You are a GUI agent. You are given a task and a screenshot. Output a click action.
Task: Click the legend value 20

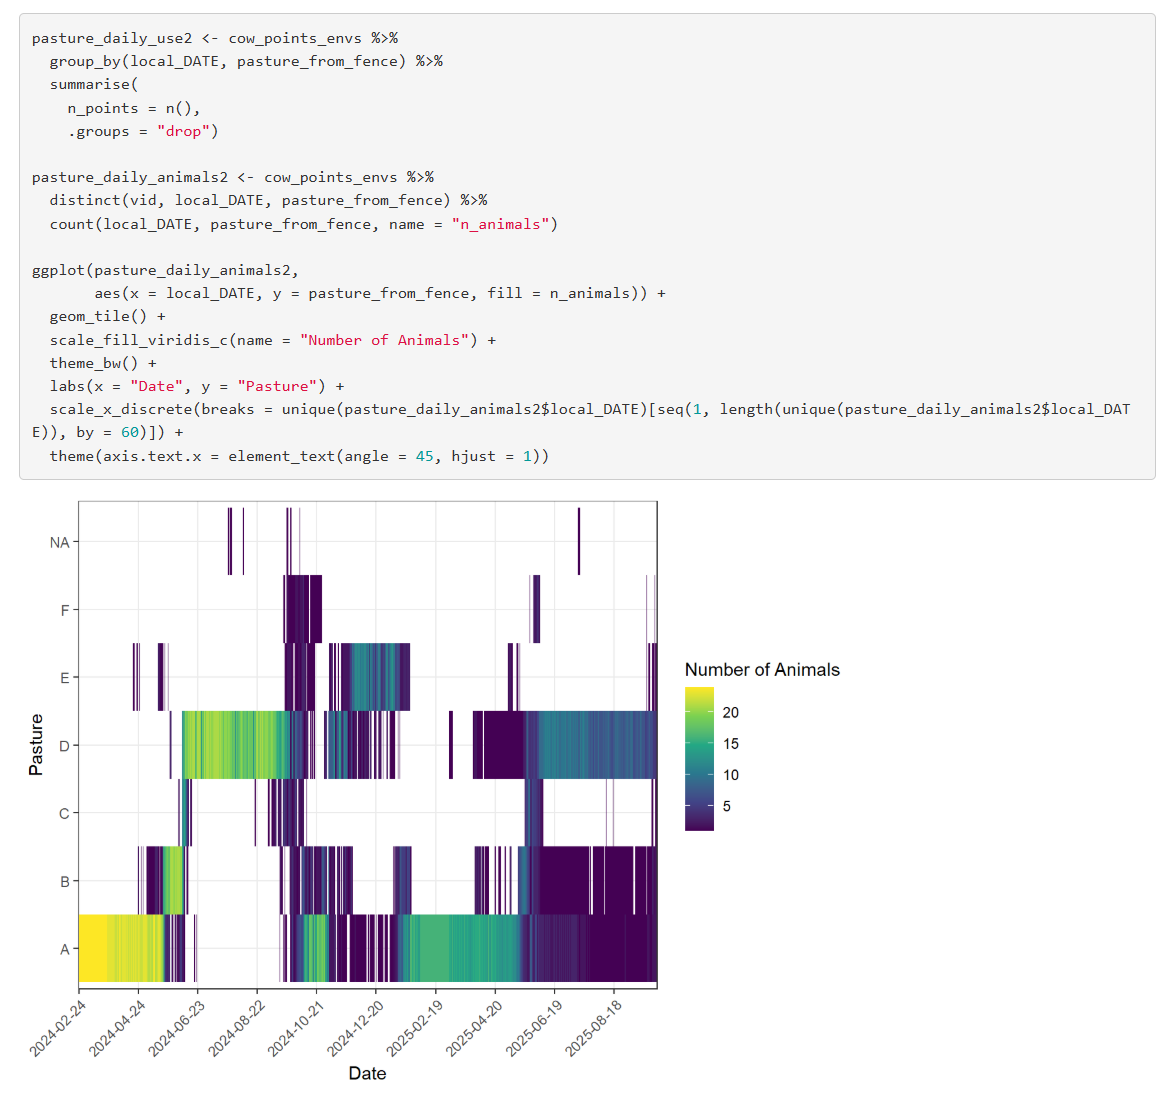pyautogui.click(x=731, y=713)
